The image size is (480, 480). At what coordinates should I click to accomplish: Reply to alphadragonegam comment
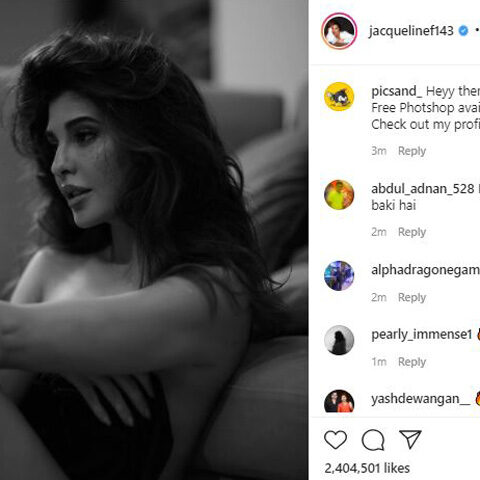[412, 297]
